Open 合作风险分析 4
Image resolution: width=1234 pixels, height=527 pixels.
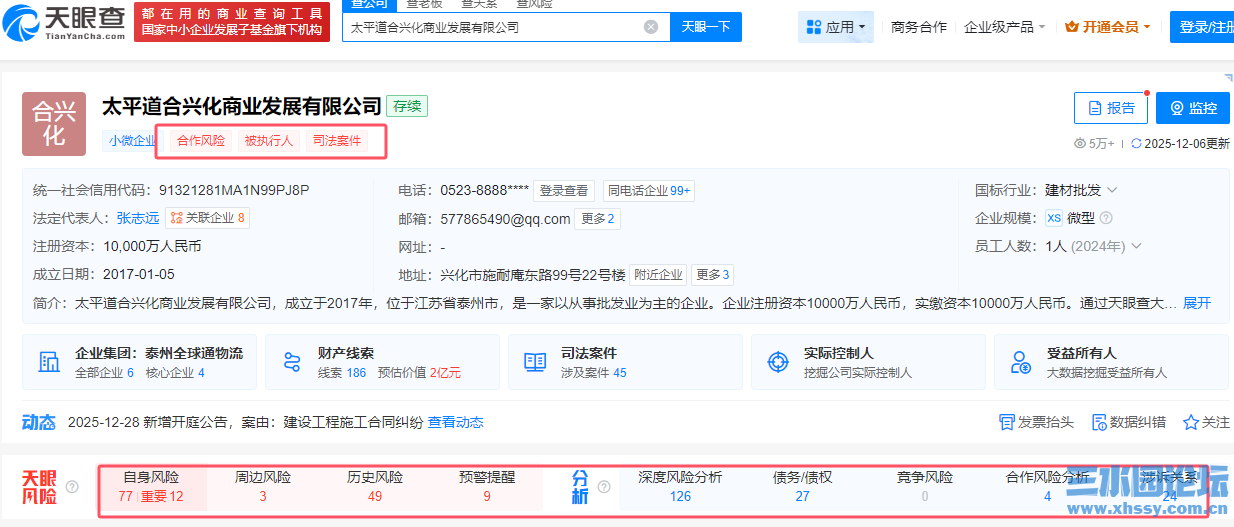coord(1047,487)
